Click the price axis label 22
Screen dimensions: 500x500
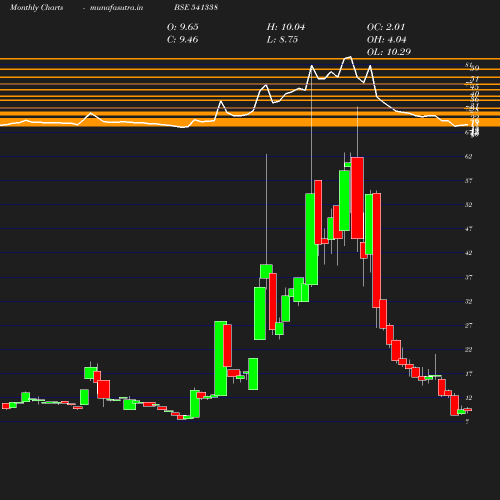(x=468, y=350)
